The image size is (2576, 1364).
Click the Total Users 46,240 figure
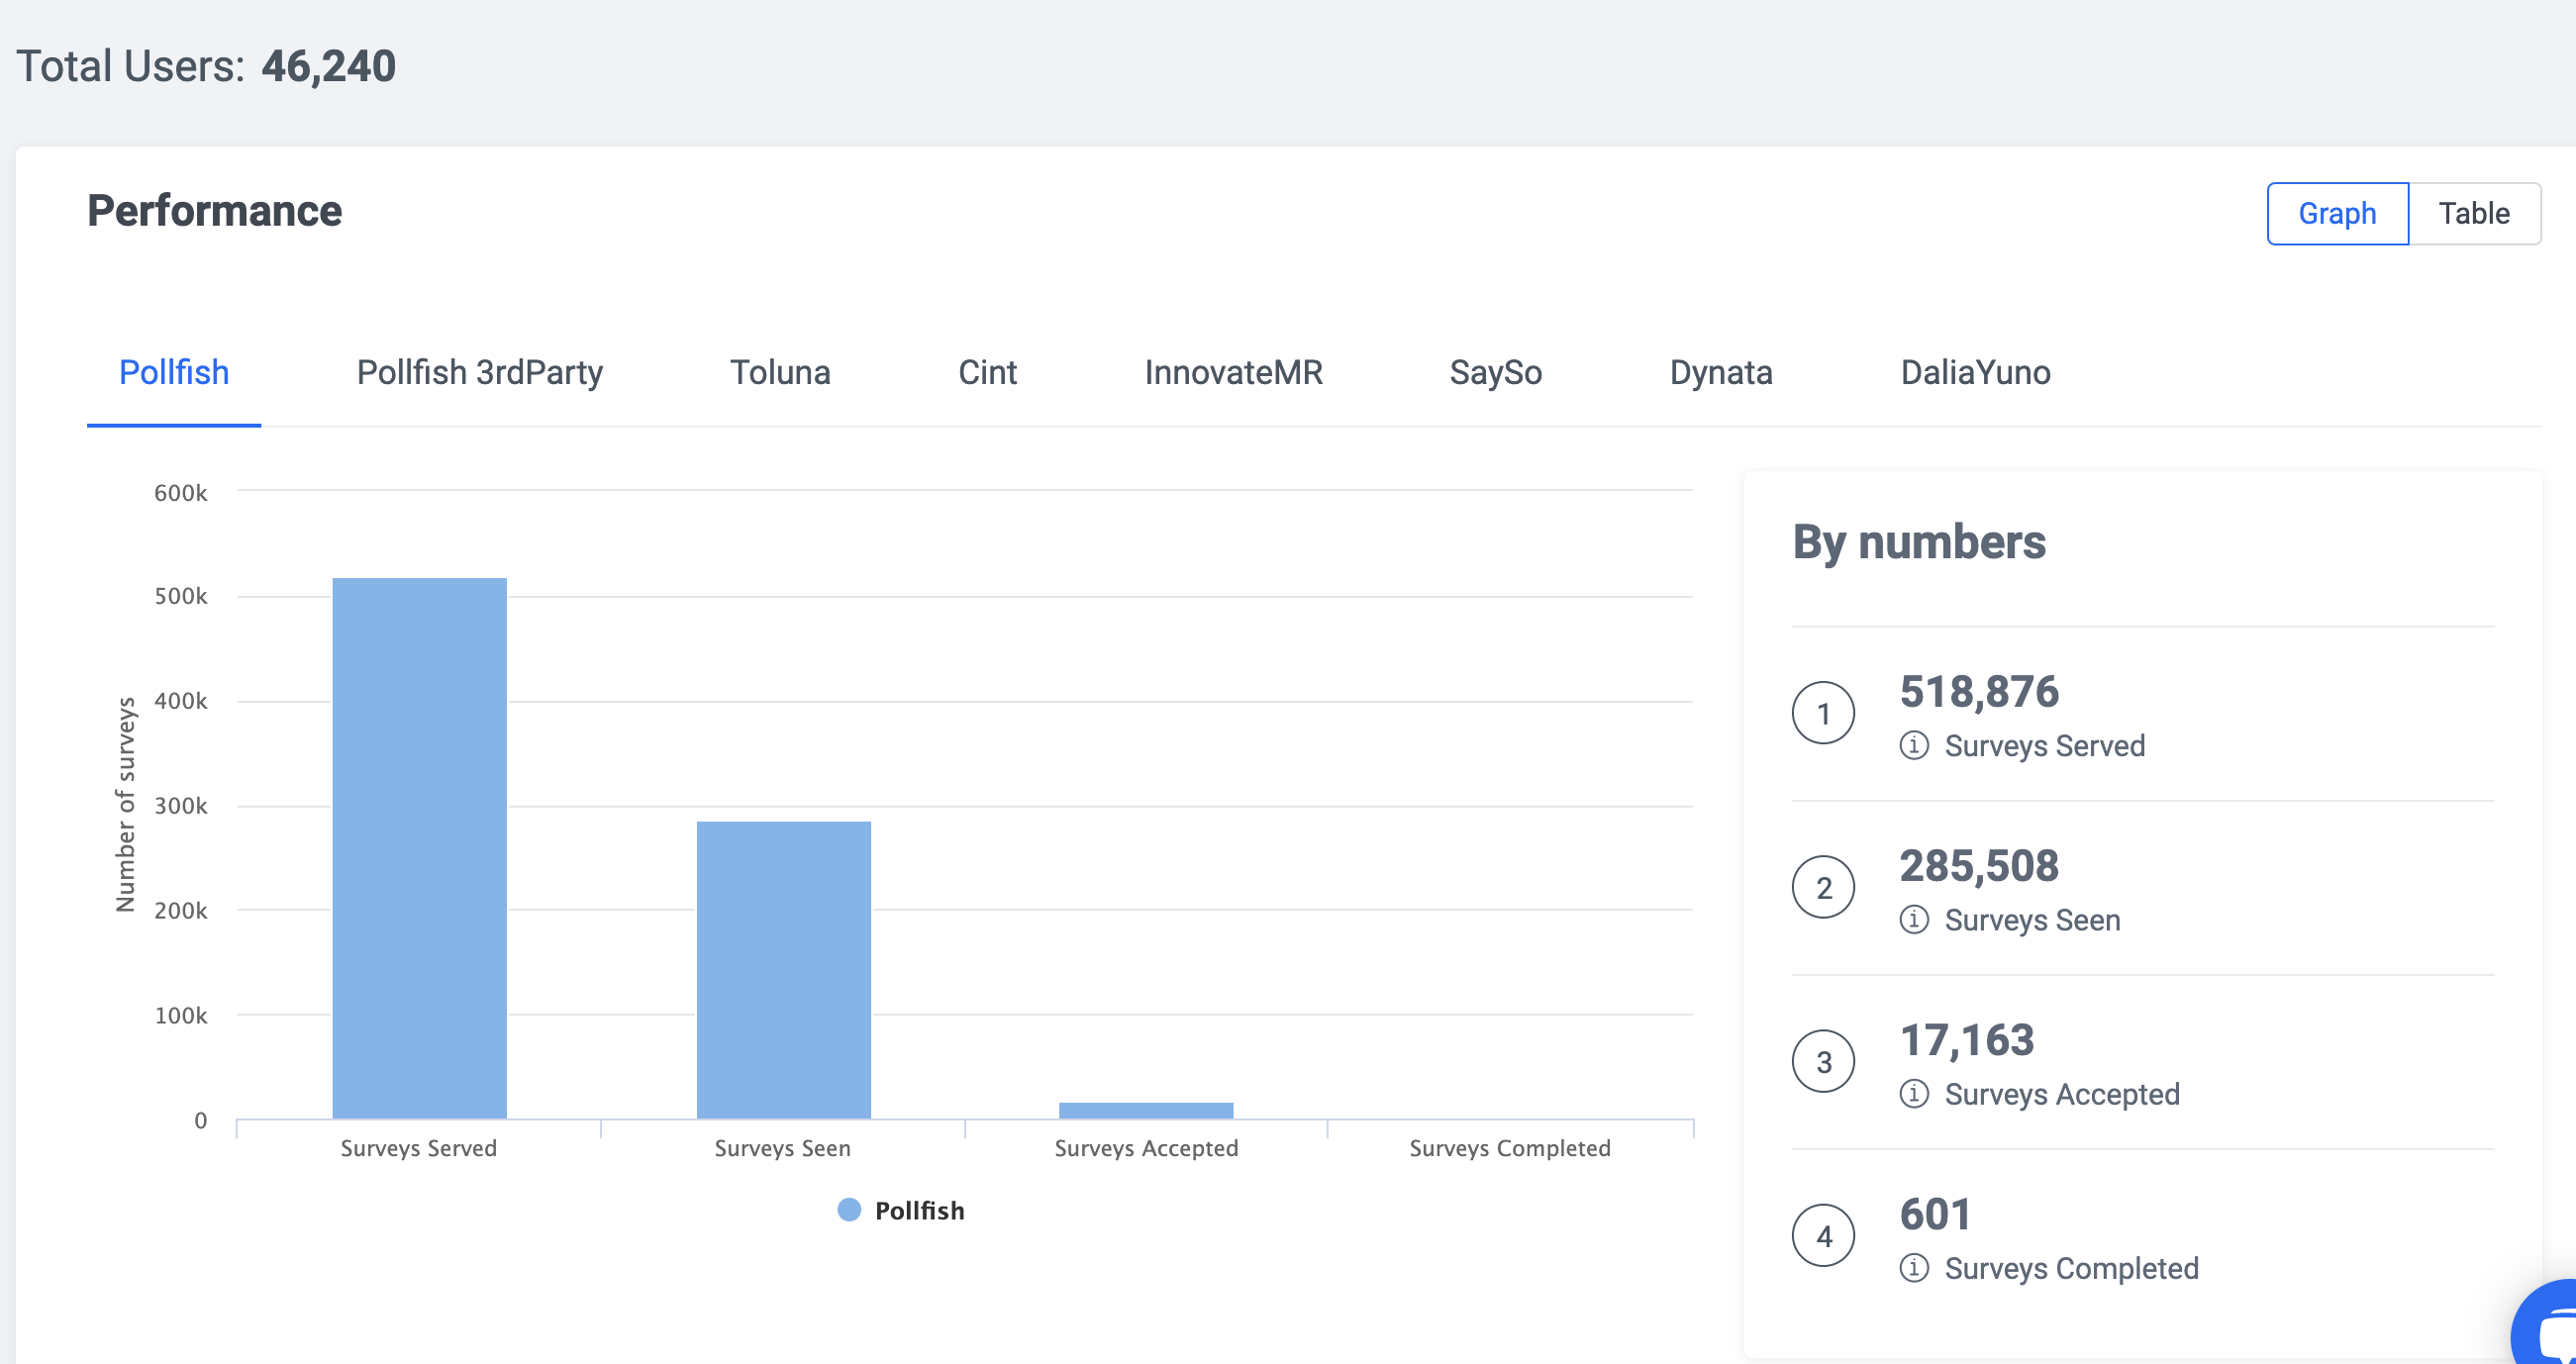[x=329, y=66]
